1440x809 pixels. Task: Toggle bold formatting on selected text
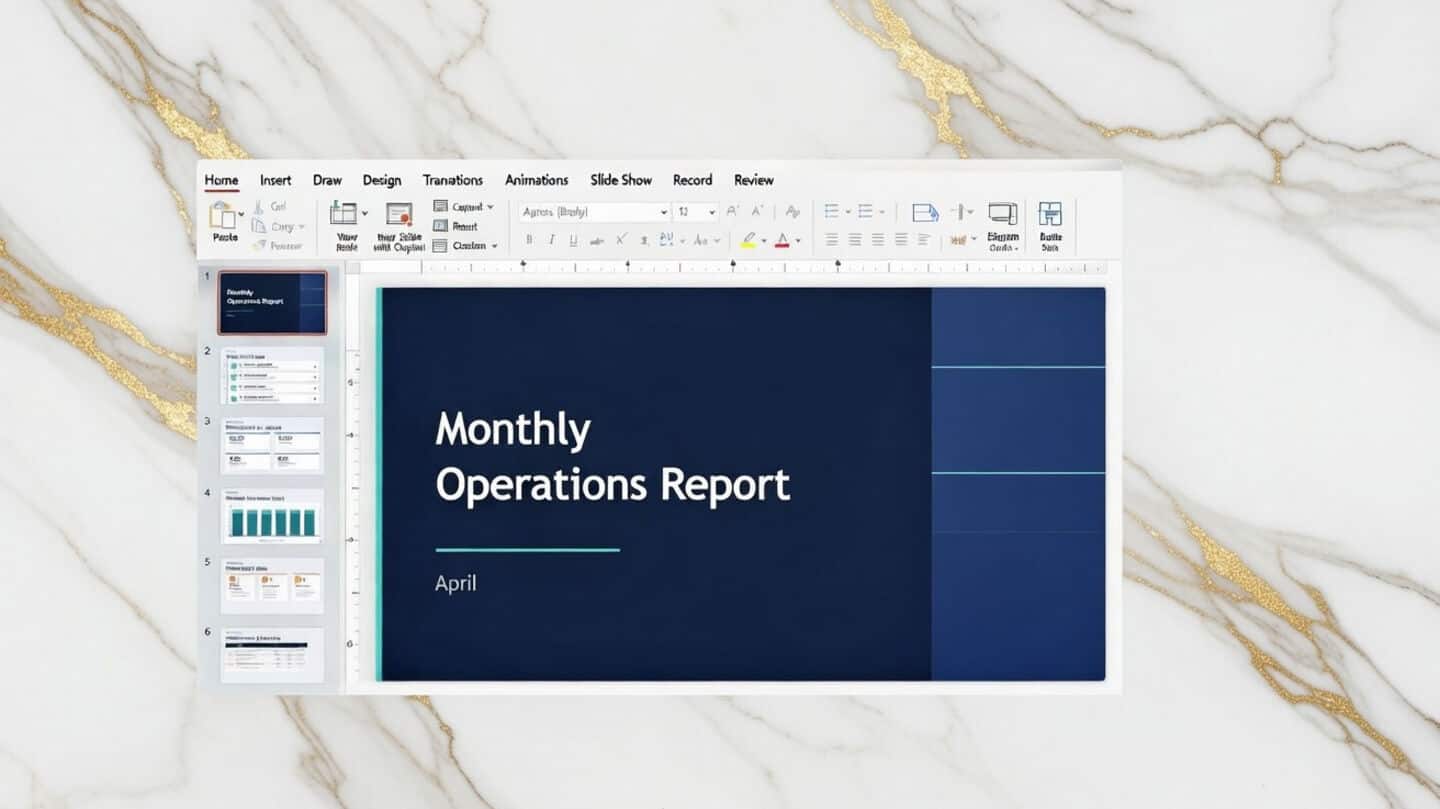[x=529, y=240]
